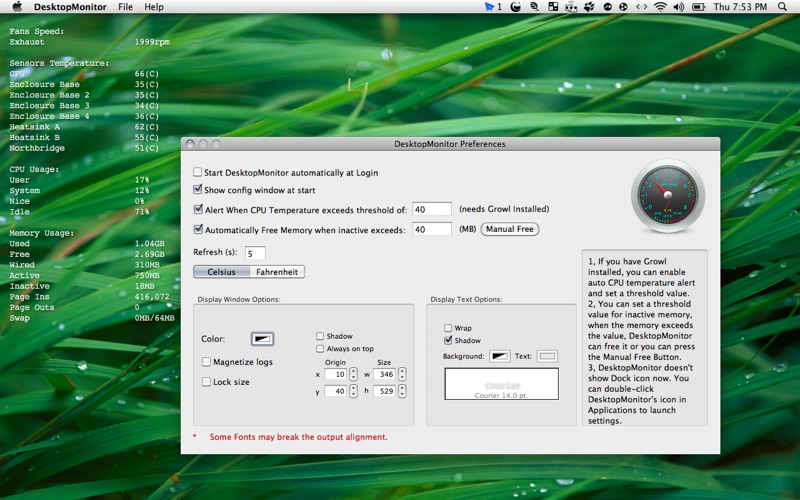
Task: Click the height stepper arrows
Action: [x=402, y=391]
